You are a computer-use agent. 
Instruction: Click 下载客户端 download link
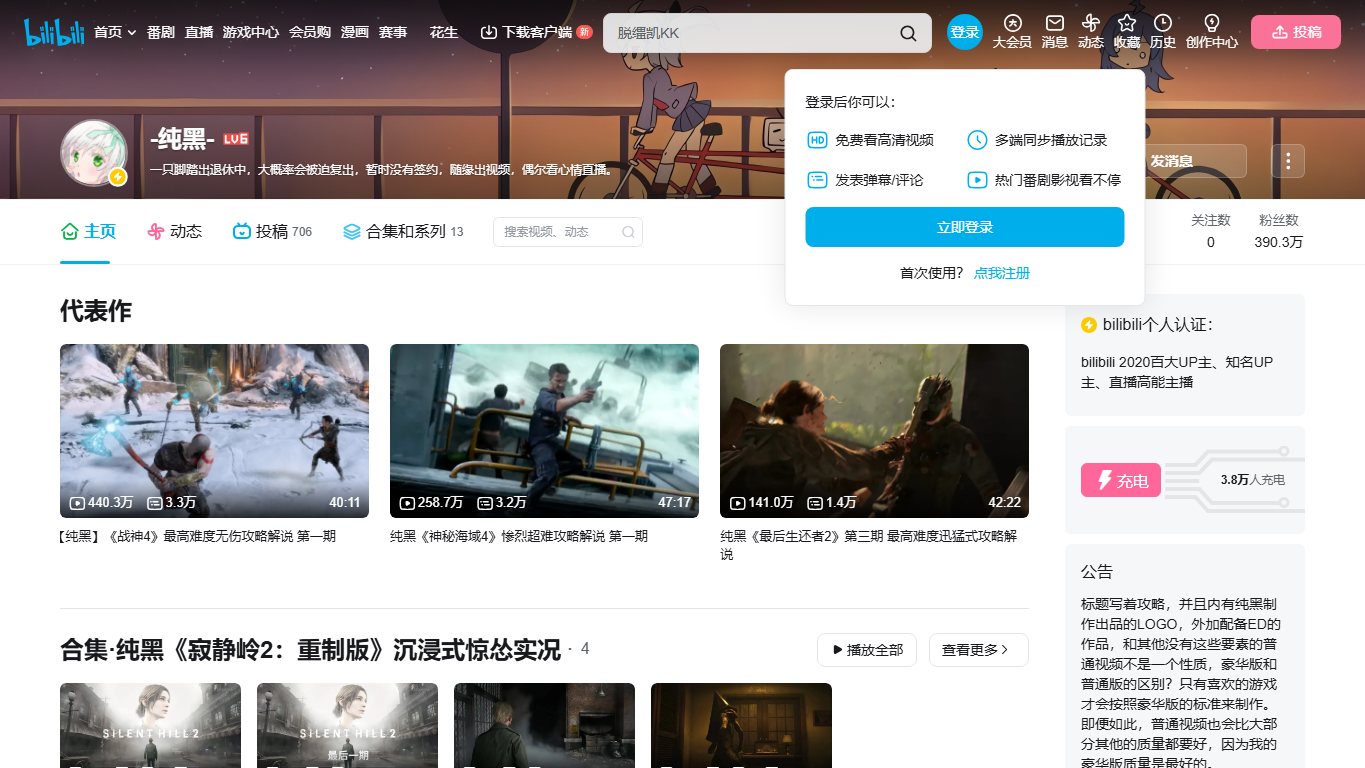(x=536, y=32)
